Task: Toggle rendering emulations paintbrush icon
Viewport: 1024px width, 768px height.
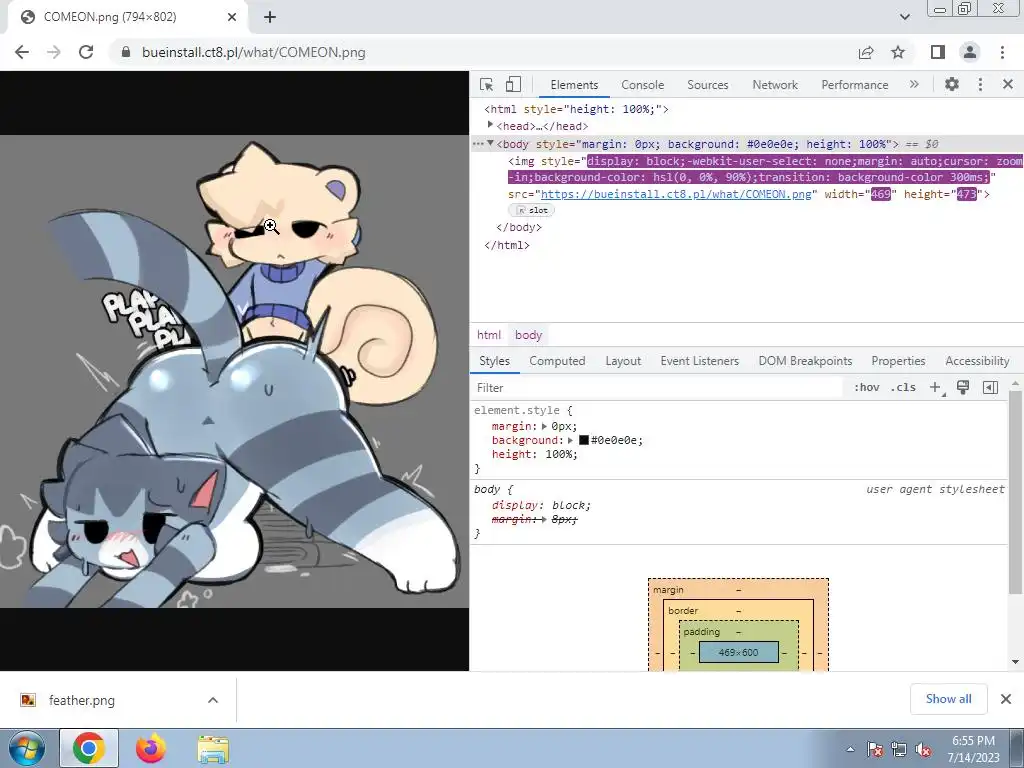Action: coord(963,387)
